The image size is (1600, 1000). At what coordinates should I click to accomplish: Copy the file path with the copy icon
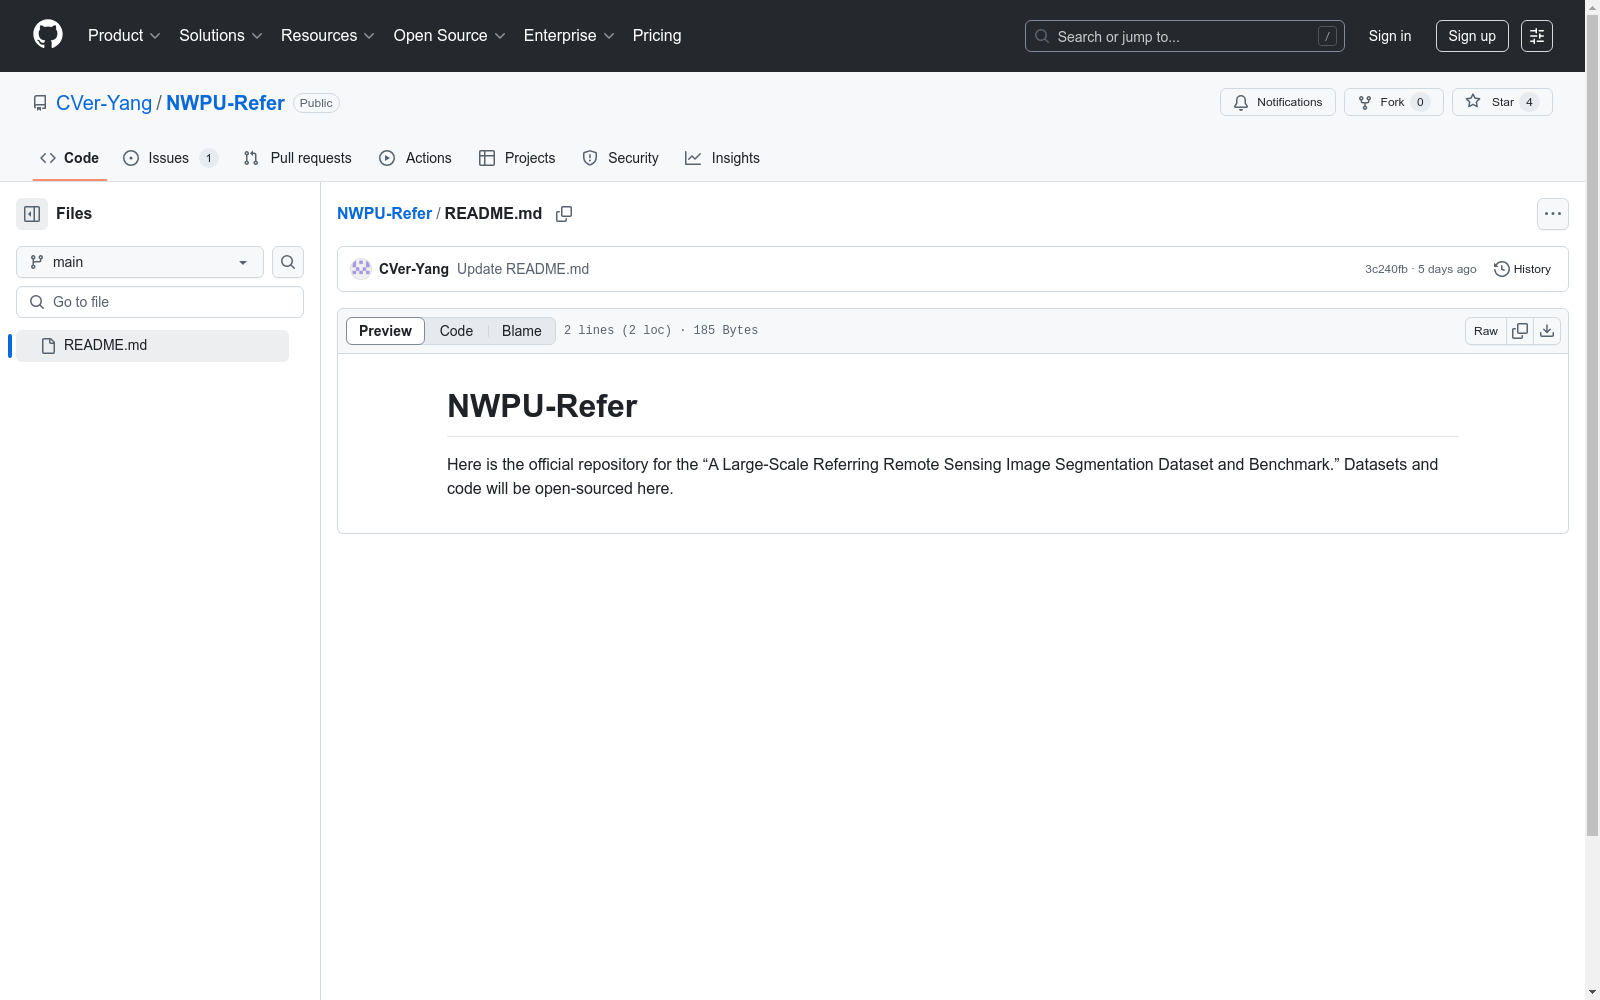pos(564,214)
